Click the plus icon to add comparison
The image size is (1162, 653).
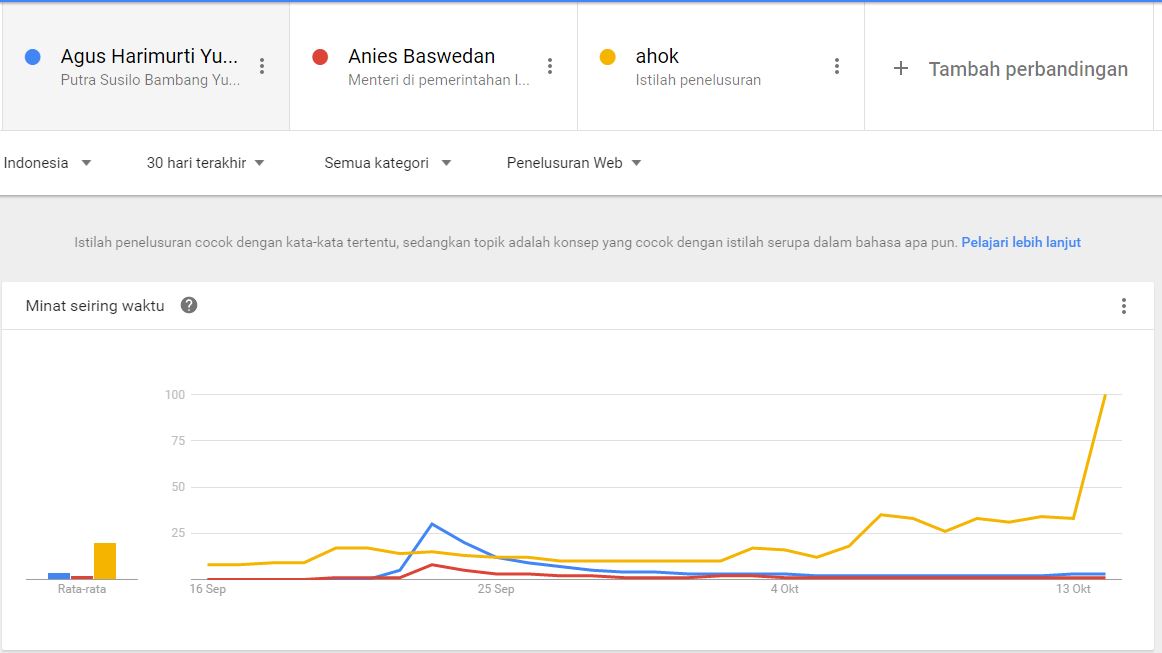(900, 68)
